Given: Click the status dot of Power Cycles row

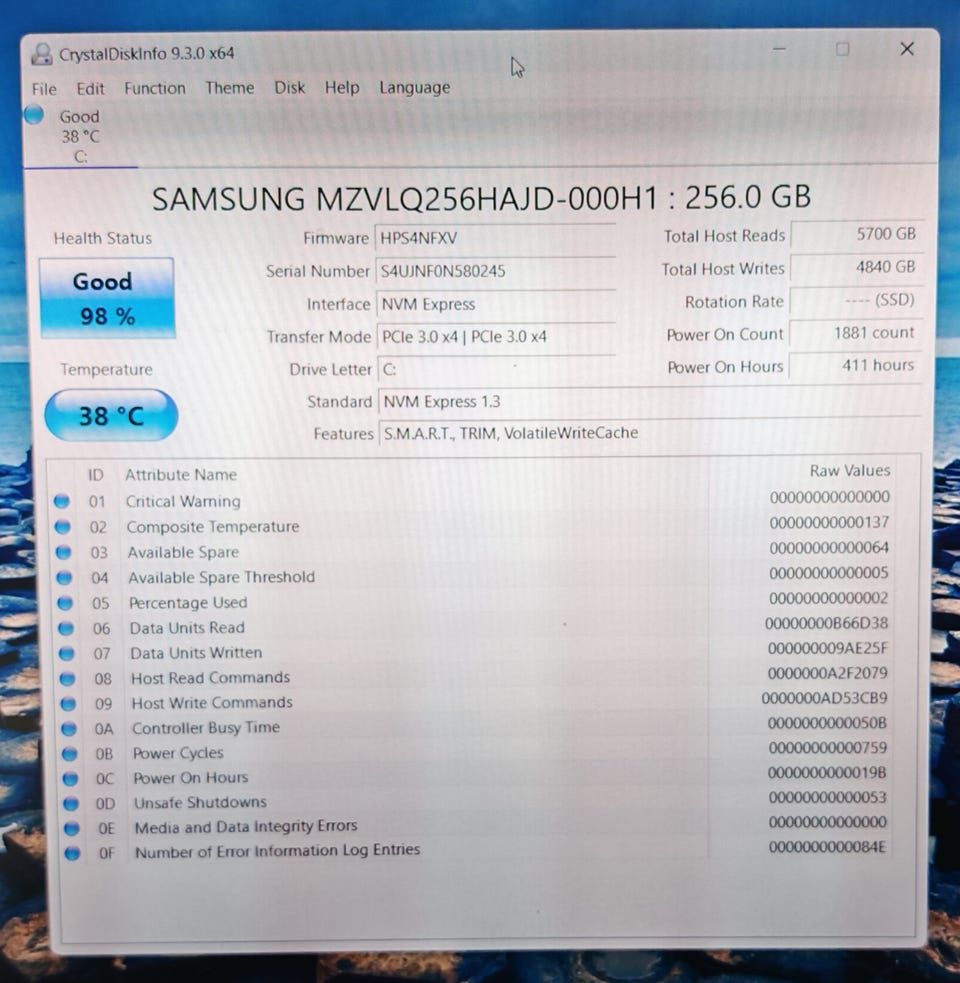Looking at the screenshot, I should click(x=69, y=754).
